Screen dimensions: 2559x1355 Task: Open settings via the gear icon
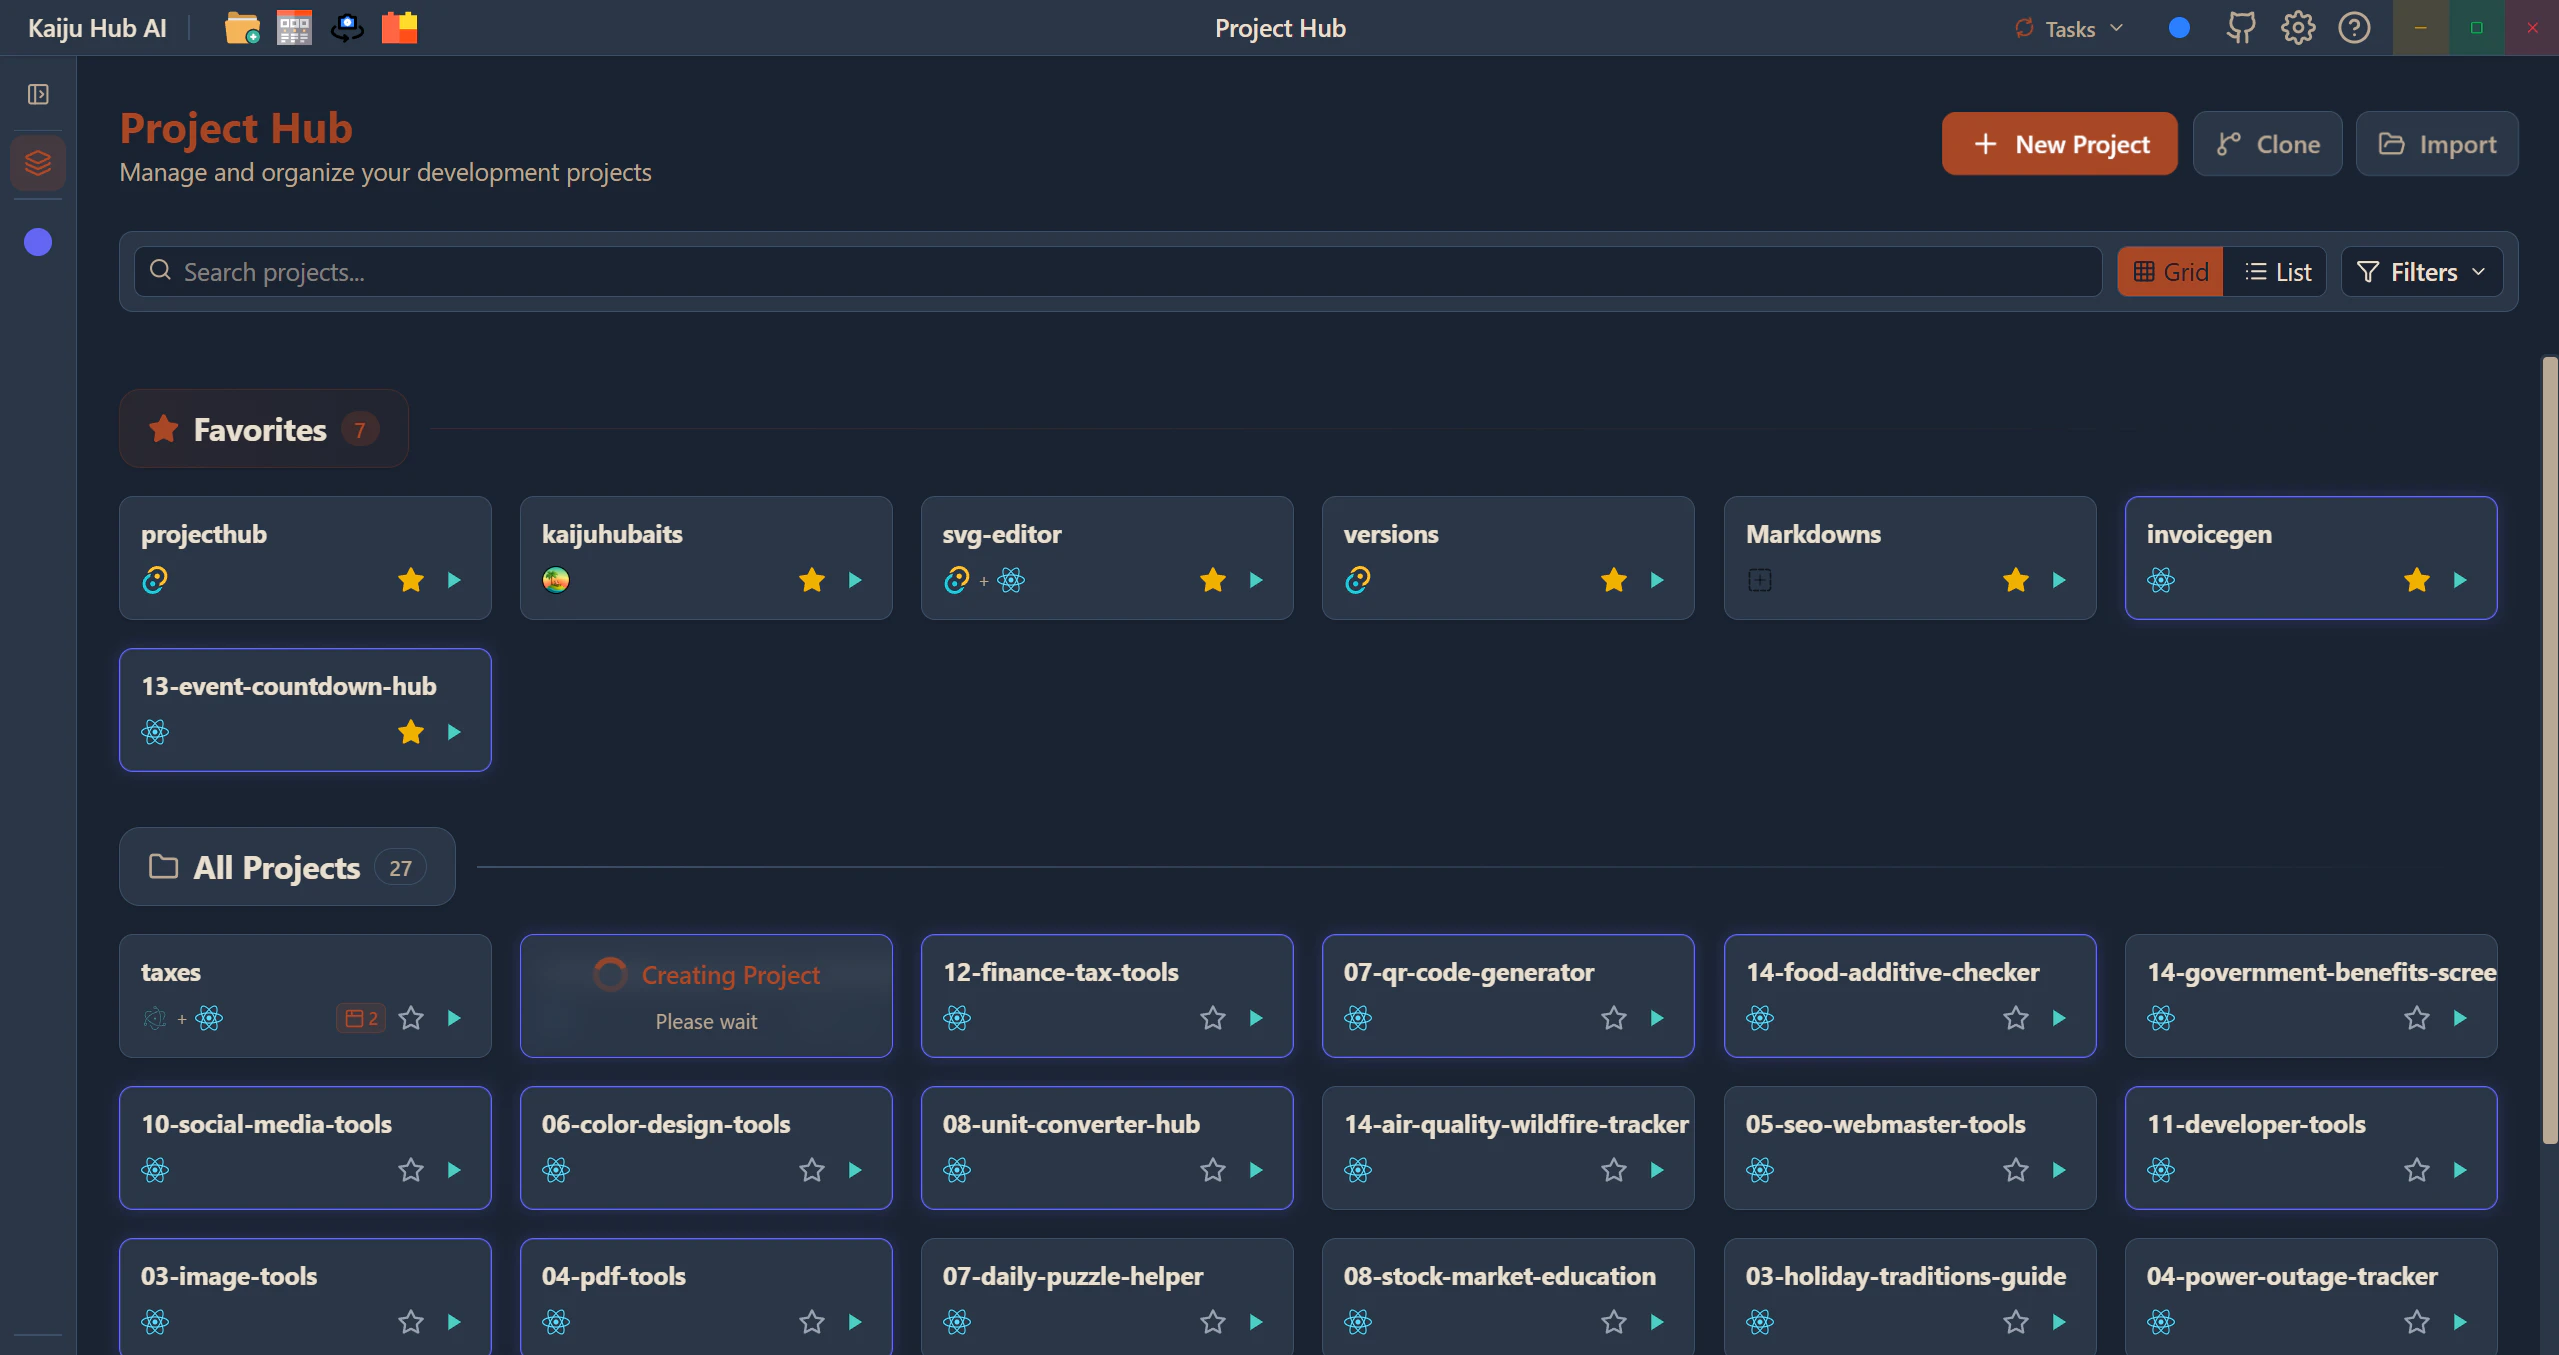coord(2297,28)
